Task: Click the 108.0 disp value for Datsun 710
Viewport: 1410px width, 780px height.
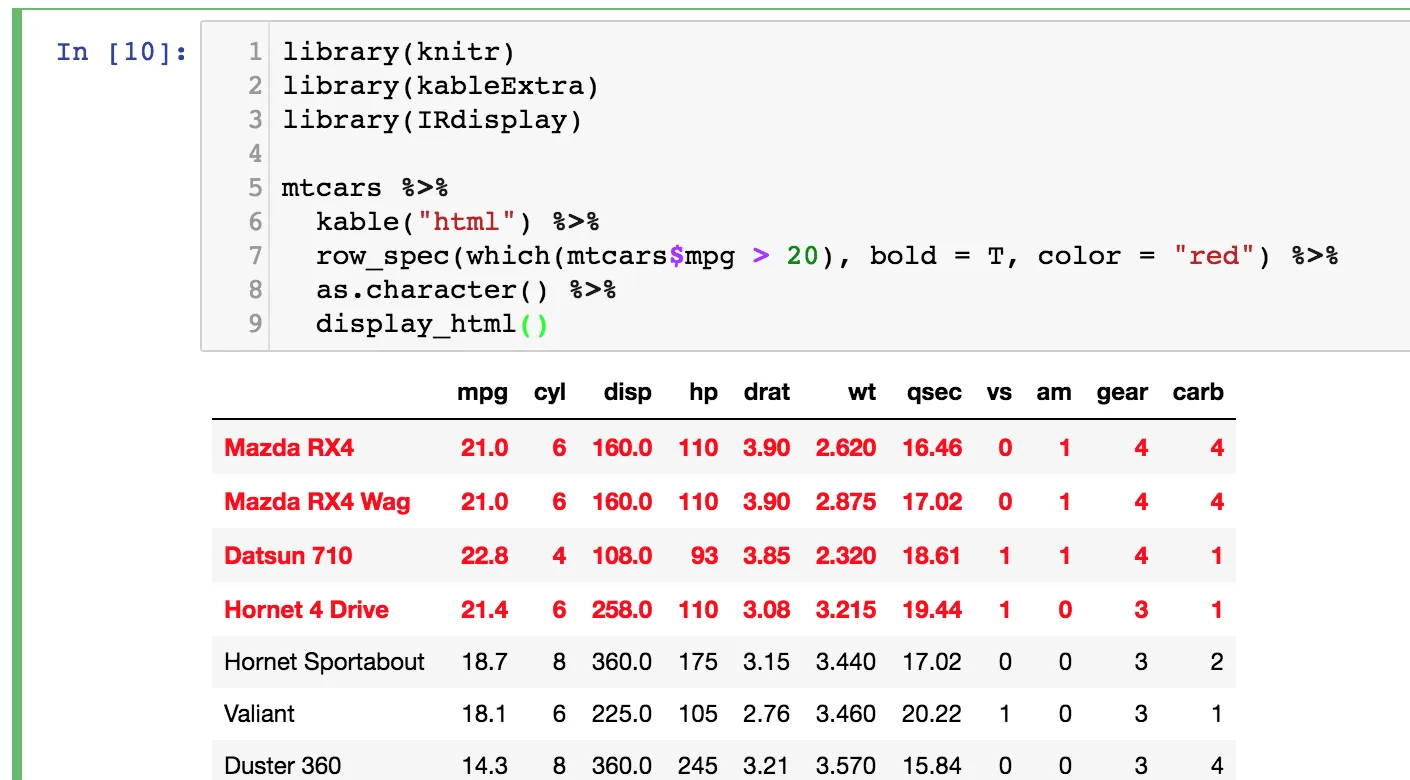Action: [x=622, y=556]
